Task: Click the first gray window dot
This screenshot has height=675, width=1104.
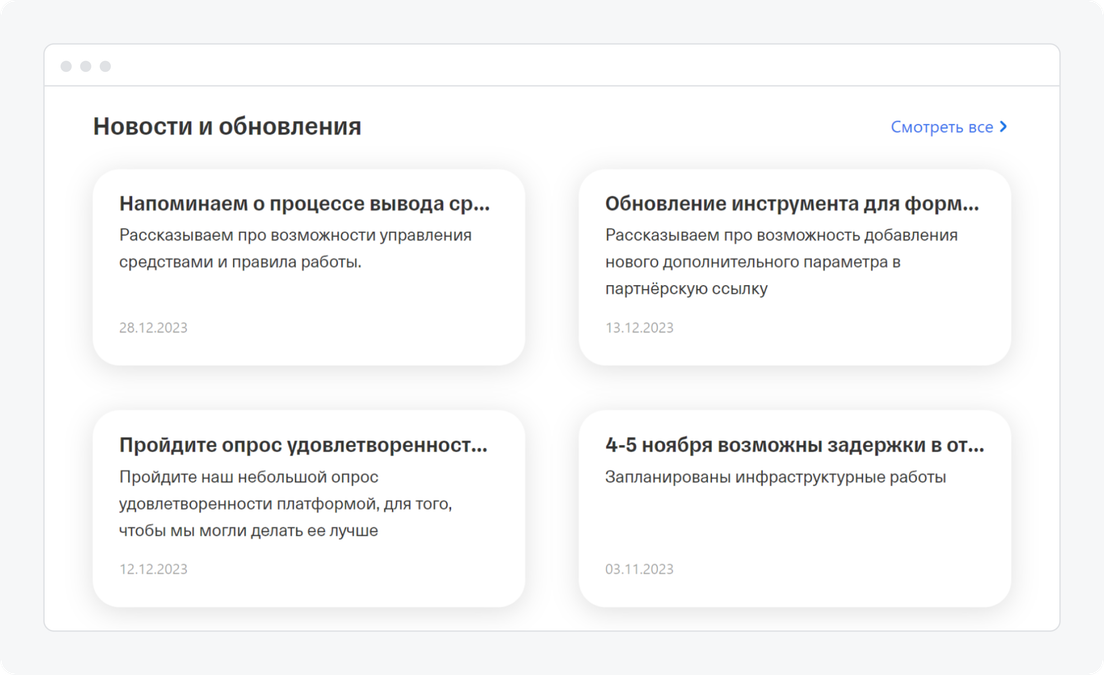Action: pyautogui.click(x=66, y=66)
